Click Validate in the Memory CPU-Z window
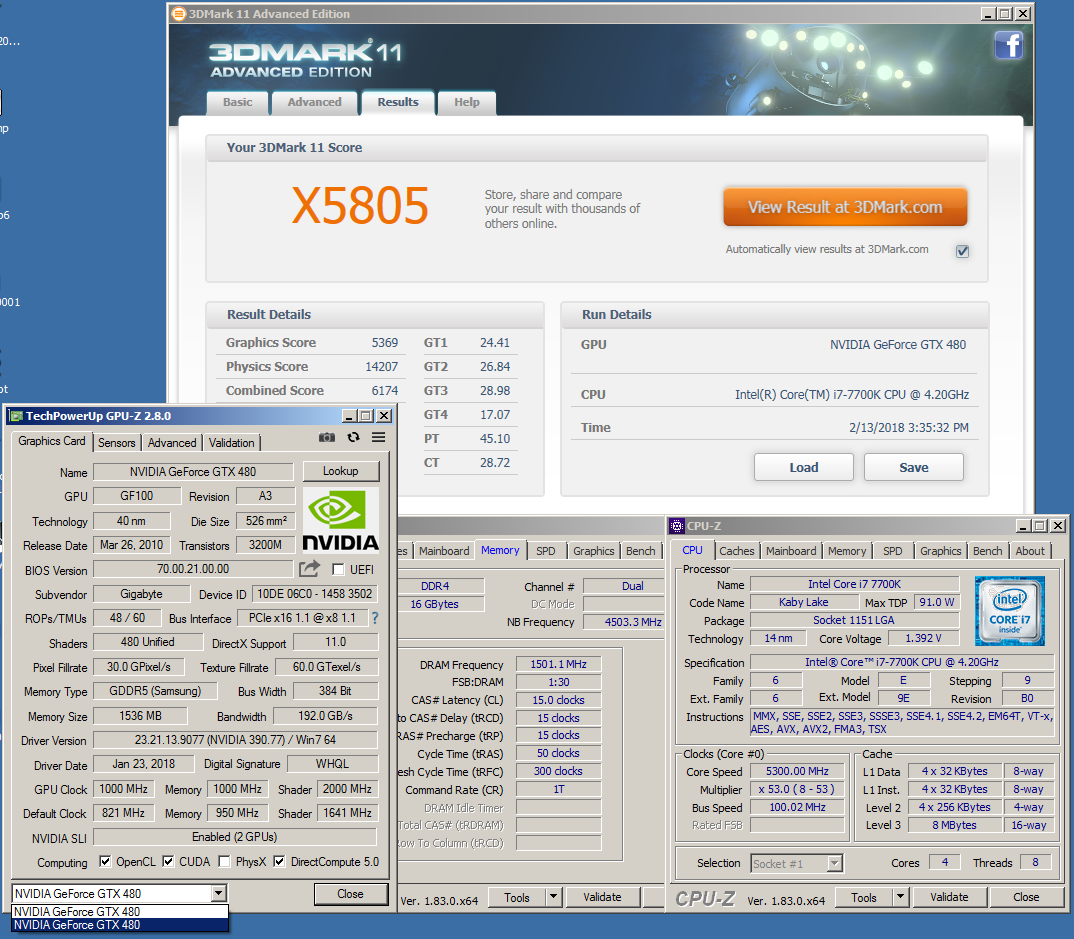1074x939 pixels. pyautogui.click(x=602, y=897)
